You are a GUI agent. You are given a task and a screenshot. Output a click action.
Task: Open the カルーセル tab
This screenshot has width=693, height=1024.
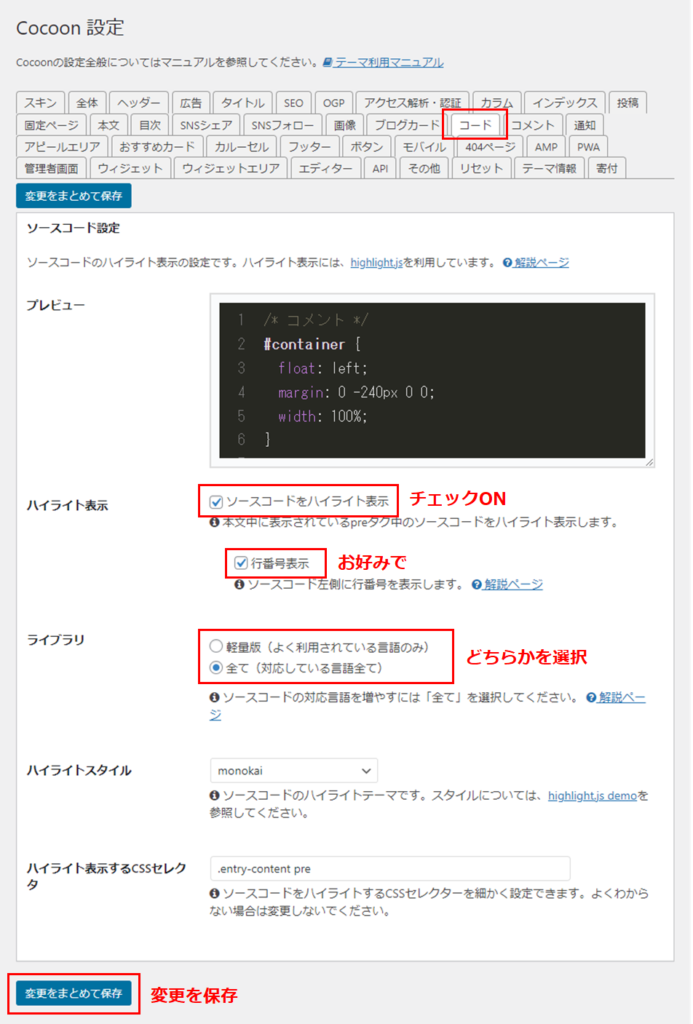pyautogui.click(x=241, y=147)
